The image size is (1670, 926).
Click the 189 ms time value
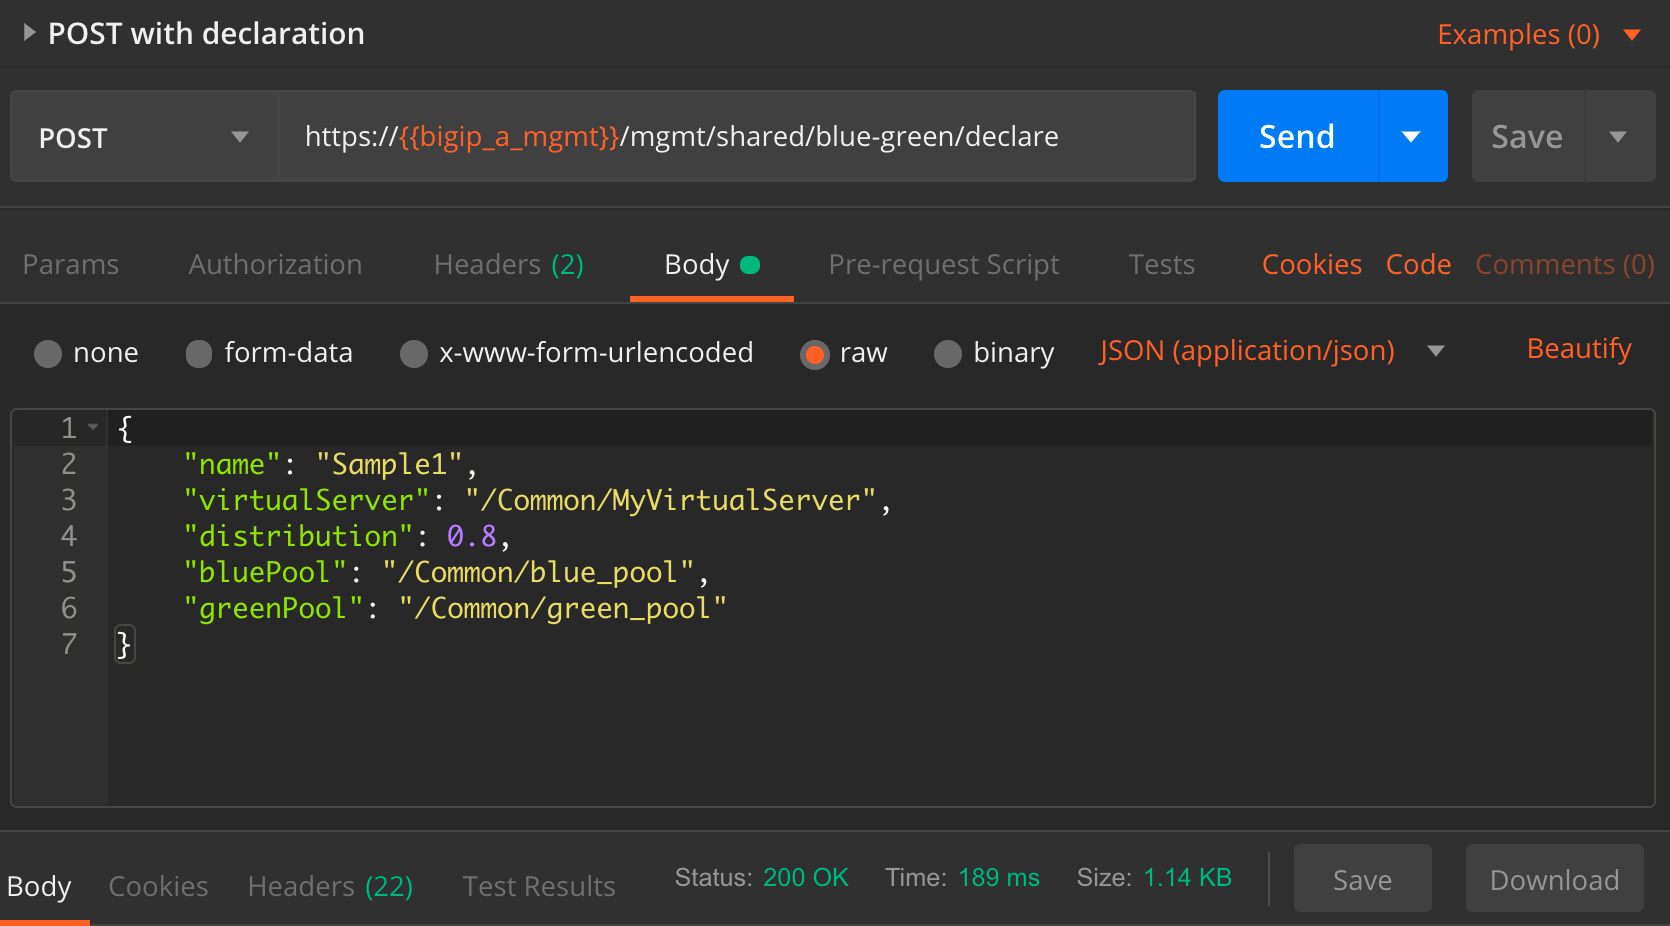pyautogui.click(x=999, y=878)
